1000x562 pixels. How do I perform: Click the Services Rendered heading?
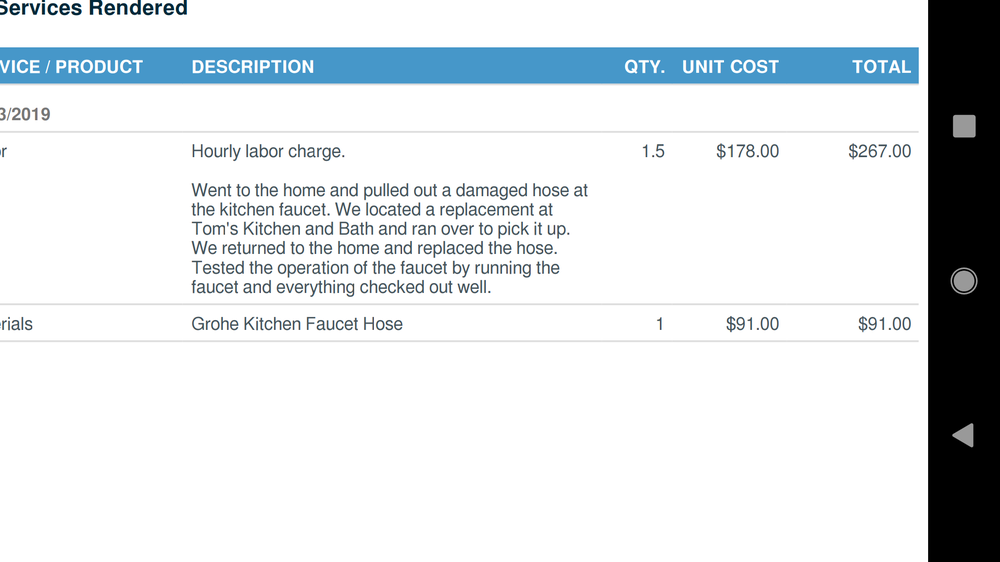coord(94,9)
